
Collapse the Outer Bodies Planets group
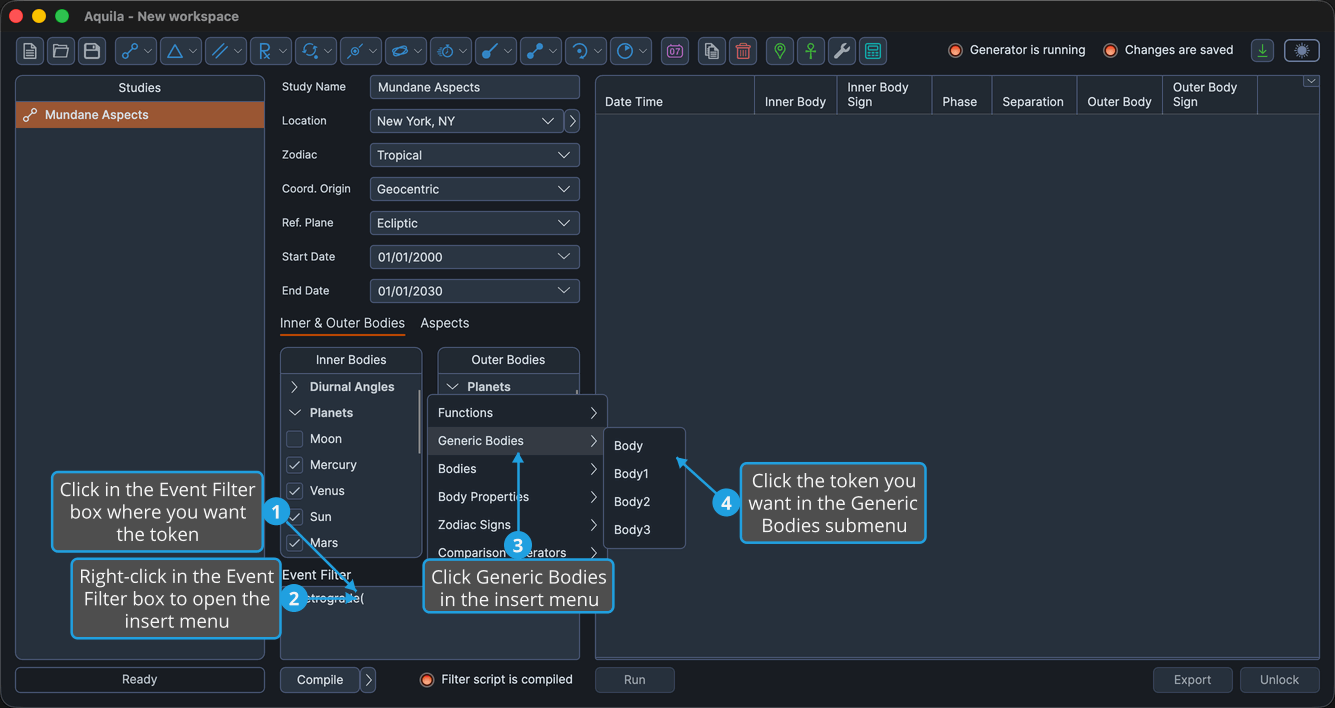(452, 386)
